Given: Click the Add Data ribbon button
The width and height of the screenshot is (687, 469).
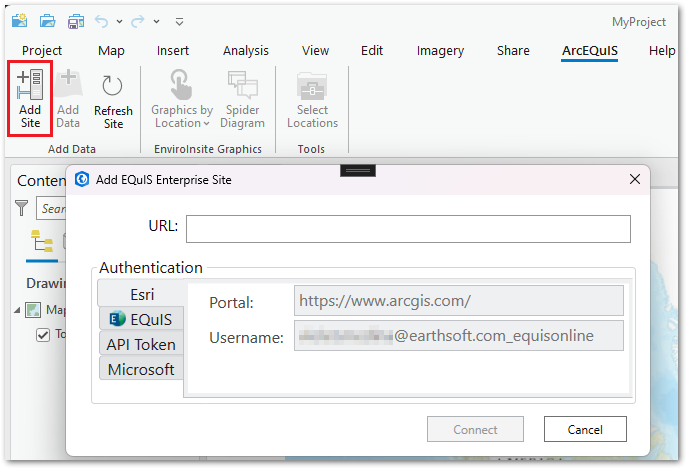Looking at the screenshot, I should [x=68, y=99].
